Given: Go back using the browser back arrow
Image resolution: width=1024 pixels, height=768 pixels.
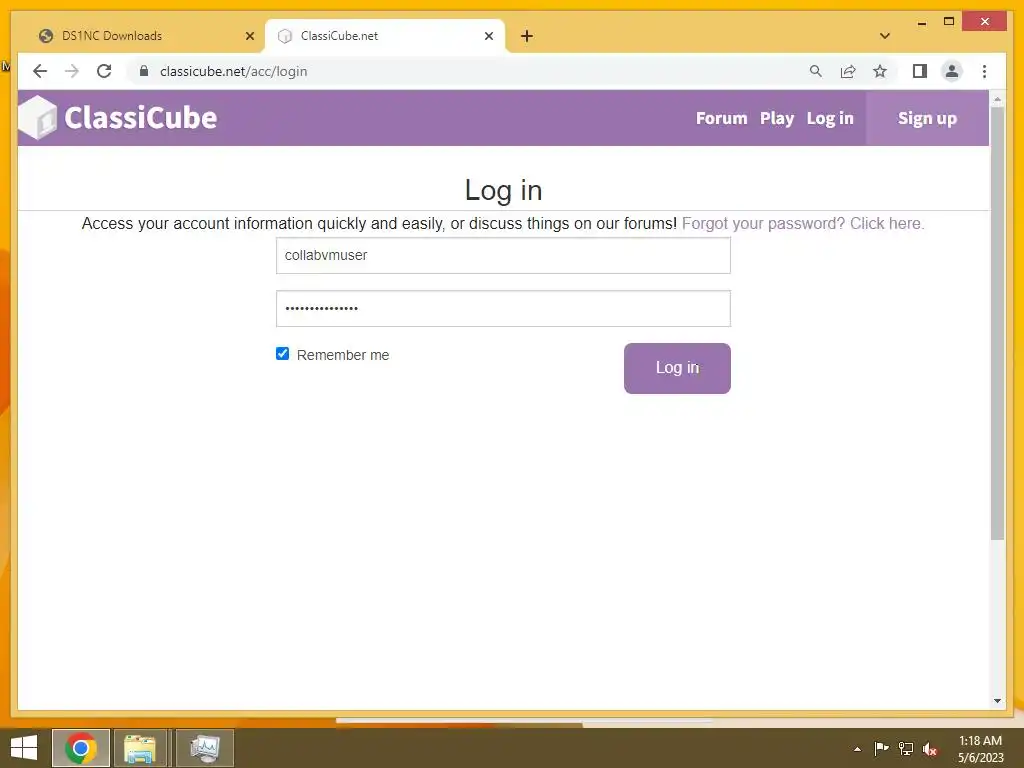Looking at the screenshot, I should coord(40,71).
